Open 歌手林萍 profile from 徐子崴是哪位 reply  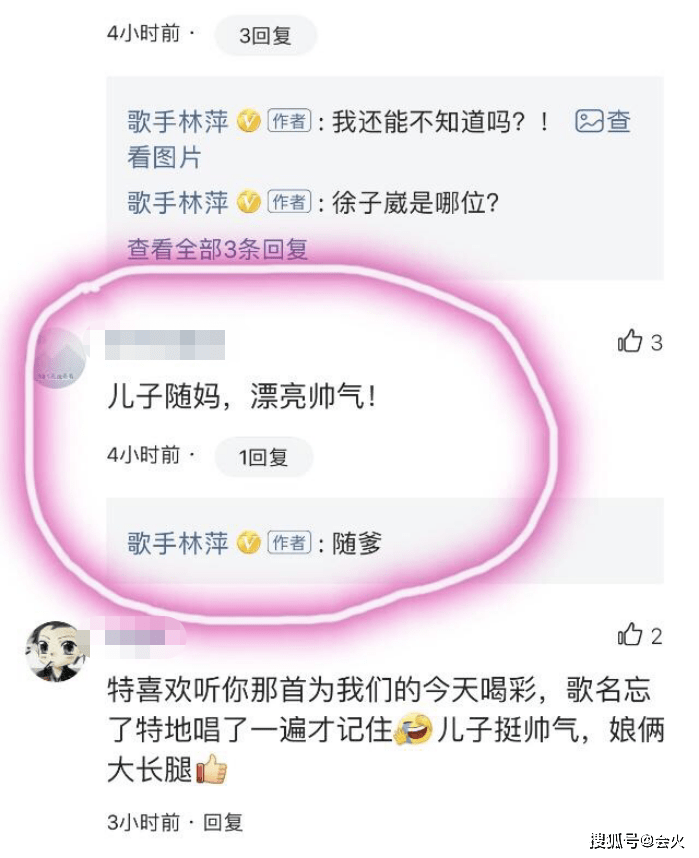(178, 202)
